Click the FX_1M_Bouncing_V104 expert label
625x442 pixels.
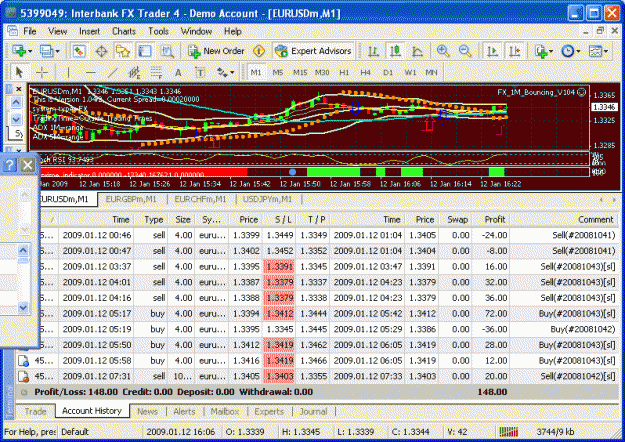tap(536, 92)
